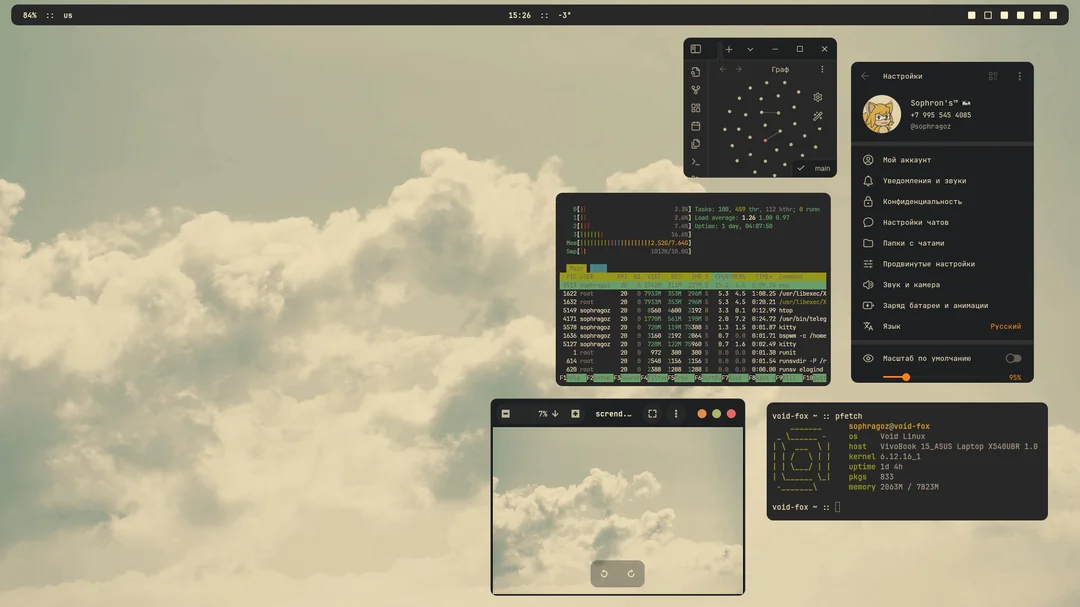This screenshot has height=607, width=1080.
Task: Toggle the Obsidian left sidebar
Action: [696, 49]
